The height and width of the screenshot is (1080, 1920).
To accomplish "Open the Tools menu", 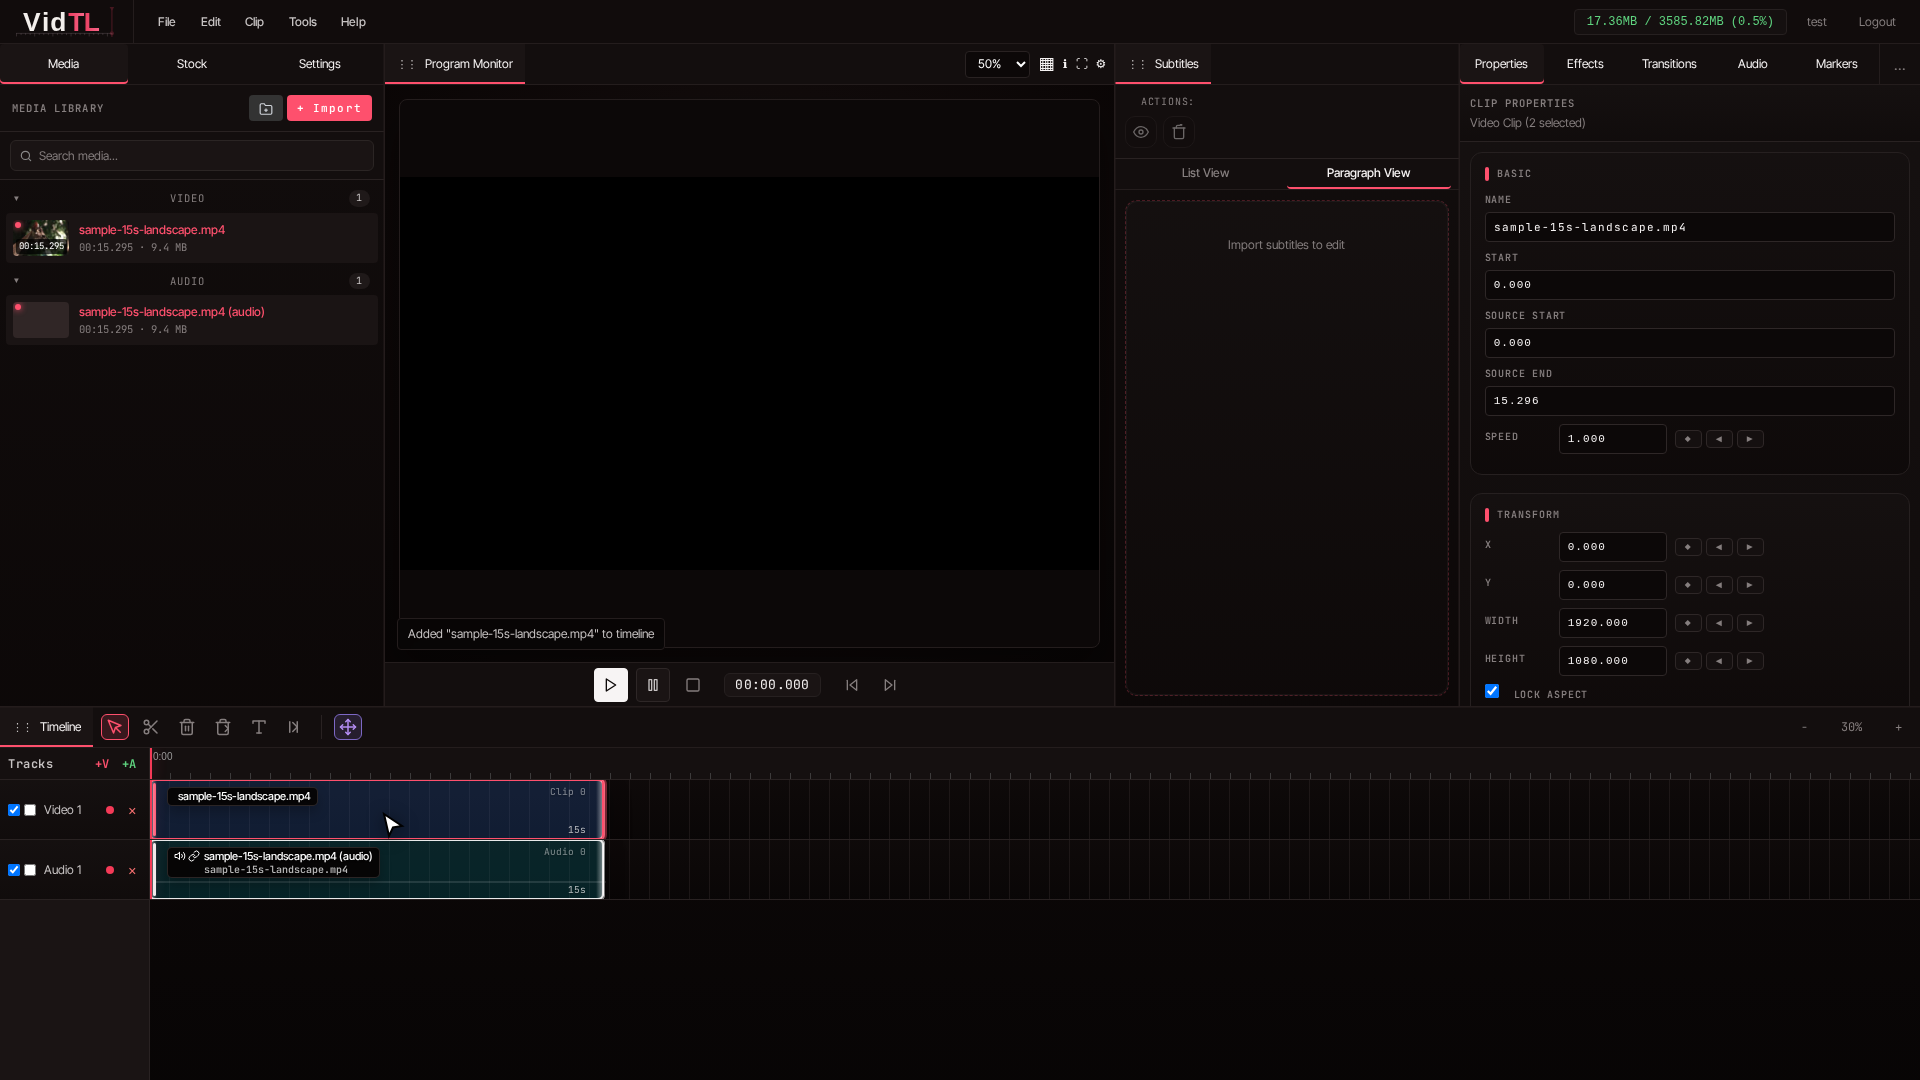I will (303, 22).
